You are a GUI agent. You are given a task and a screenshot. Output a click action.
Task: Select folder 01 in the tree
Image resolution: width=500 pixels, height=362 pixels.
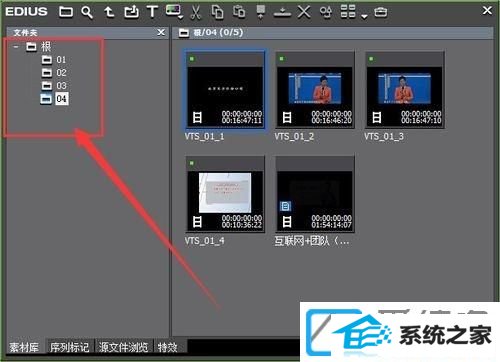coord(61,60)
